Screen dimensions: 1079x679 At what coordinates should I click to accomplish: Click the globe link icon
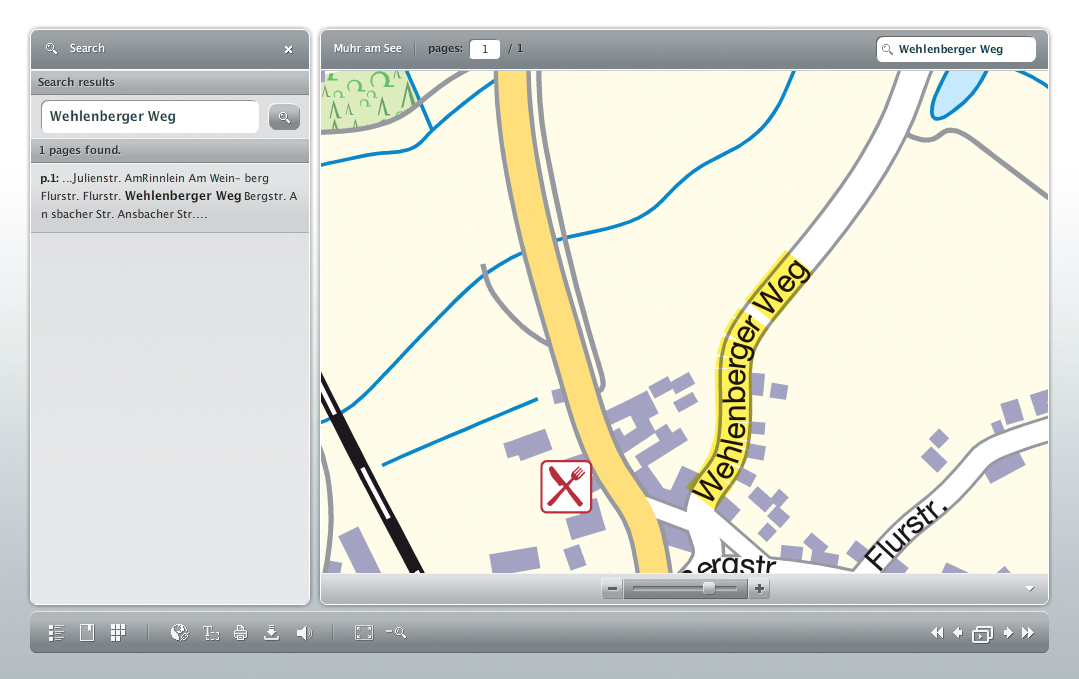(x=179, y=632)
